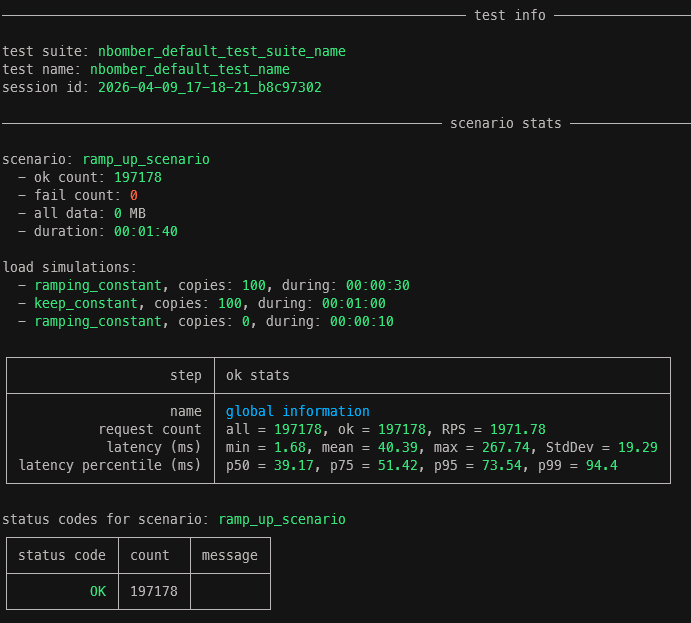Select the during value 00:00:30
The image size is (691, 623).
point(377,285)
